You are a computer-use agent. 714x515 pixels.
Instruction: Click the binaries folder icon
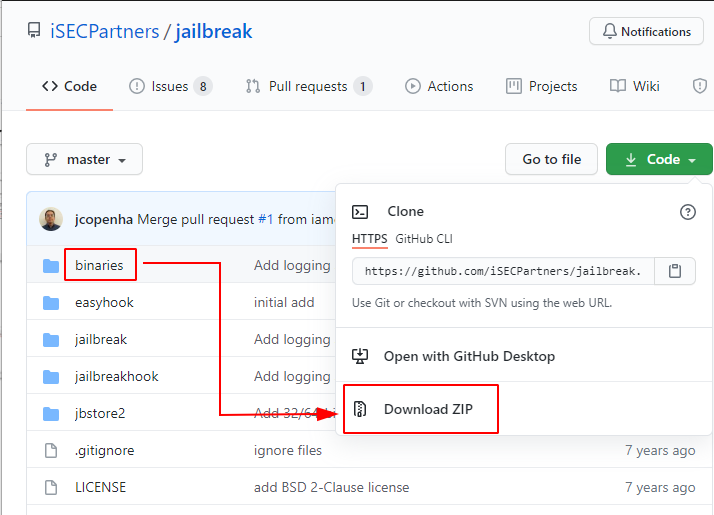click(52, 266)
